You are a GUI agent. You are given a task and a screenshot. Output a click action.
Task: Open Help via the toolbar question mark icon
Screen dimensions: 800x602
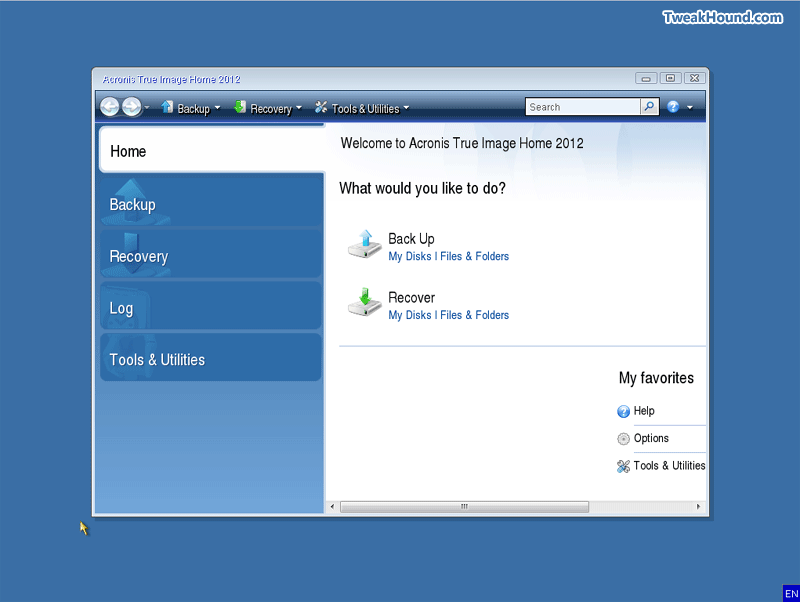tap(673, 107)
